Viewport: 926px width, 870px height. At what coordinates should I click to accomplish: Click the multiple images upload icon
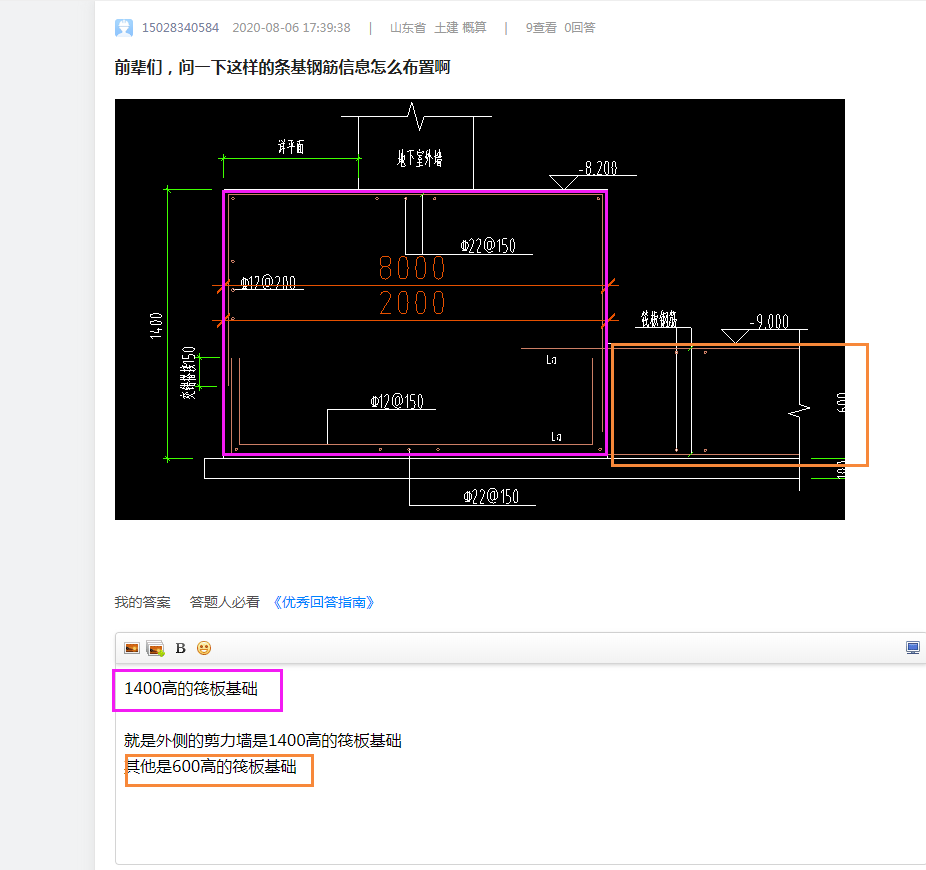(155, 648)
